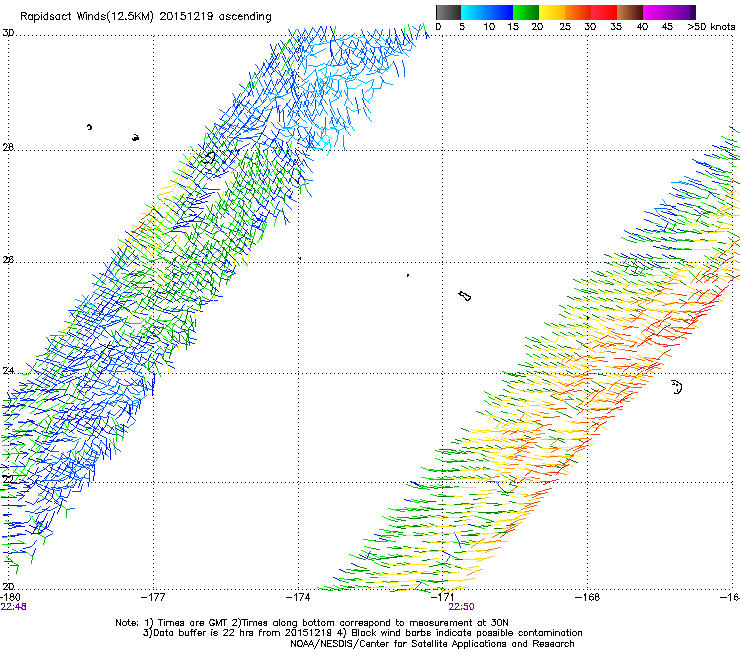Select the '-168' longitude axis label
Viewport: 740px width, 650px height.
[588, 597]
